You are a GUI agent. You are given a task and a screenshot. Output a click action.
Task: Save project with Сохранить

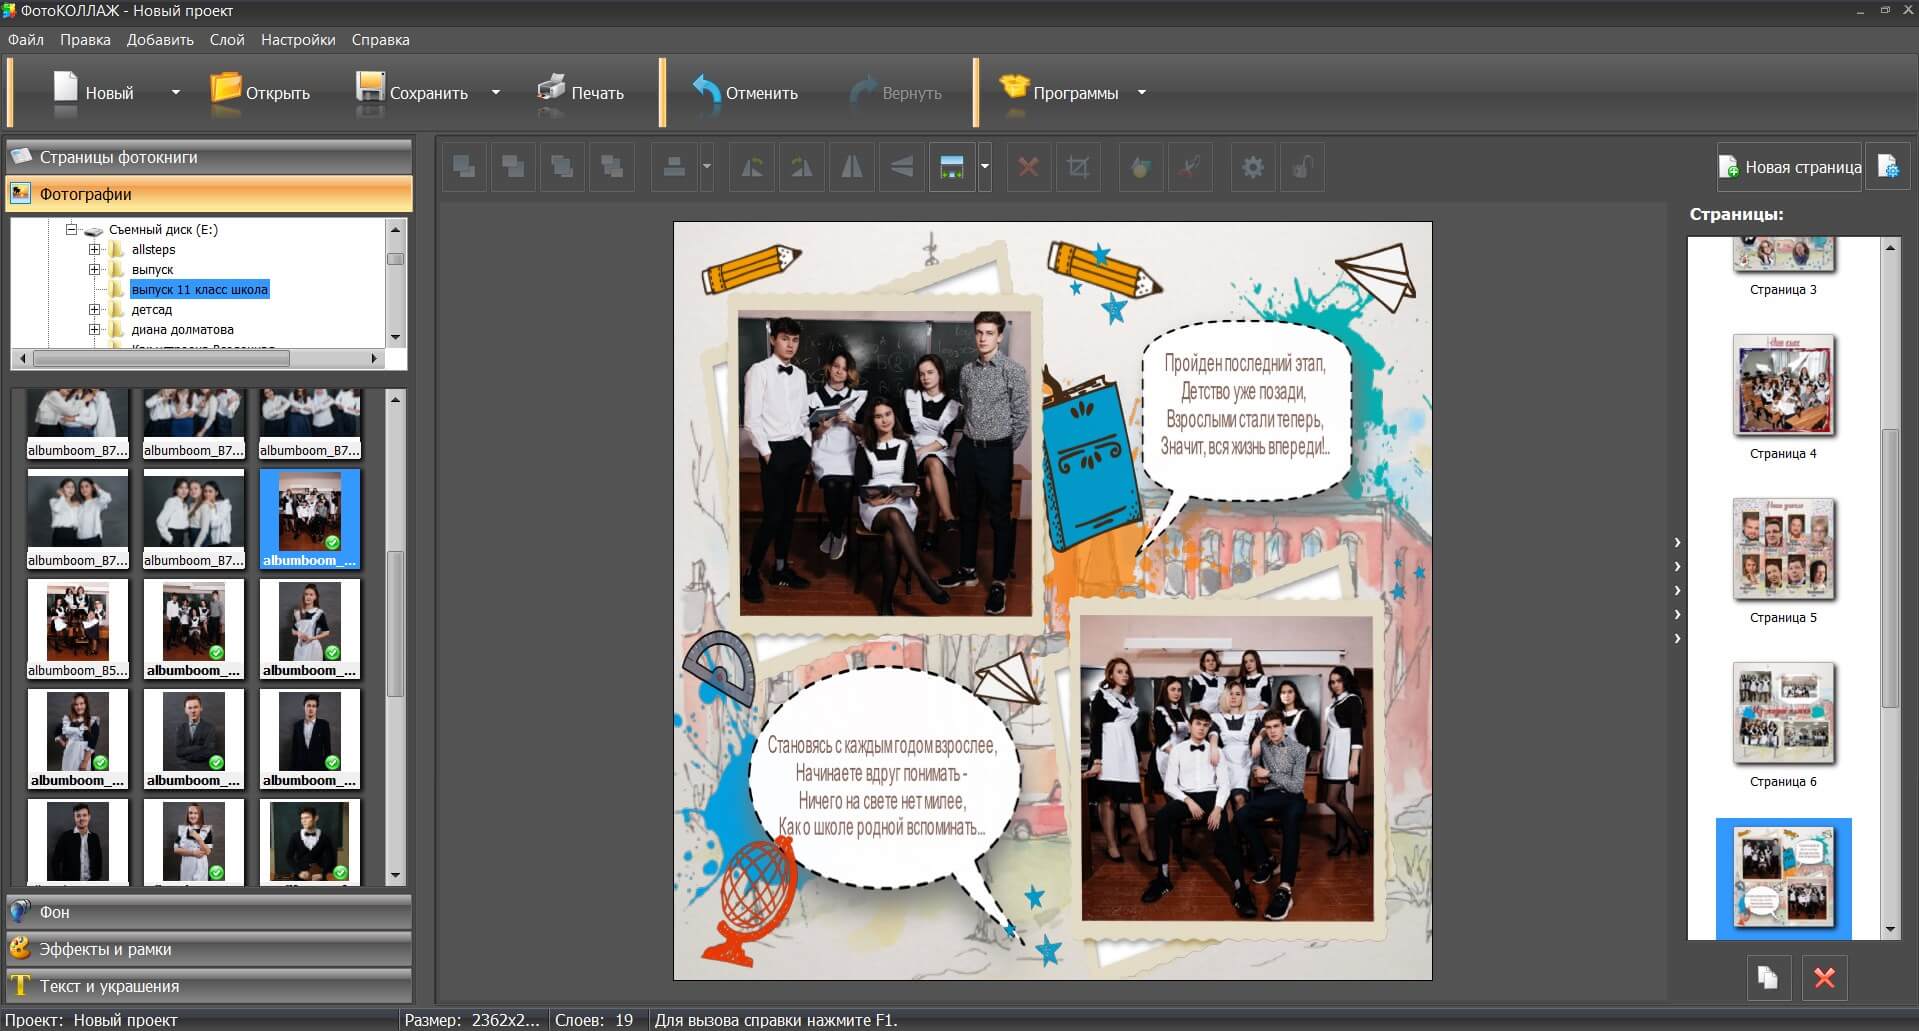(x=412, y=92)
